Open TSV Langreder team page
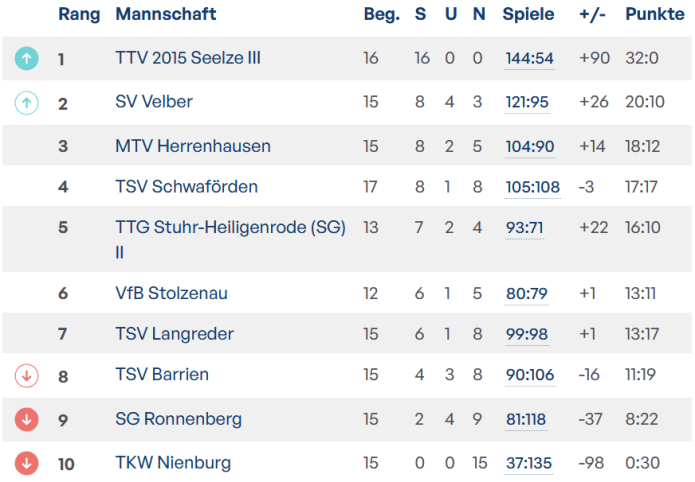The width and height of the screenshot is (695, 482). tap(174, 334)
